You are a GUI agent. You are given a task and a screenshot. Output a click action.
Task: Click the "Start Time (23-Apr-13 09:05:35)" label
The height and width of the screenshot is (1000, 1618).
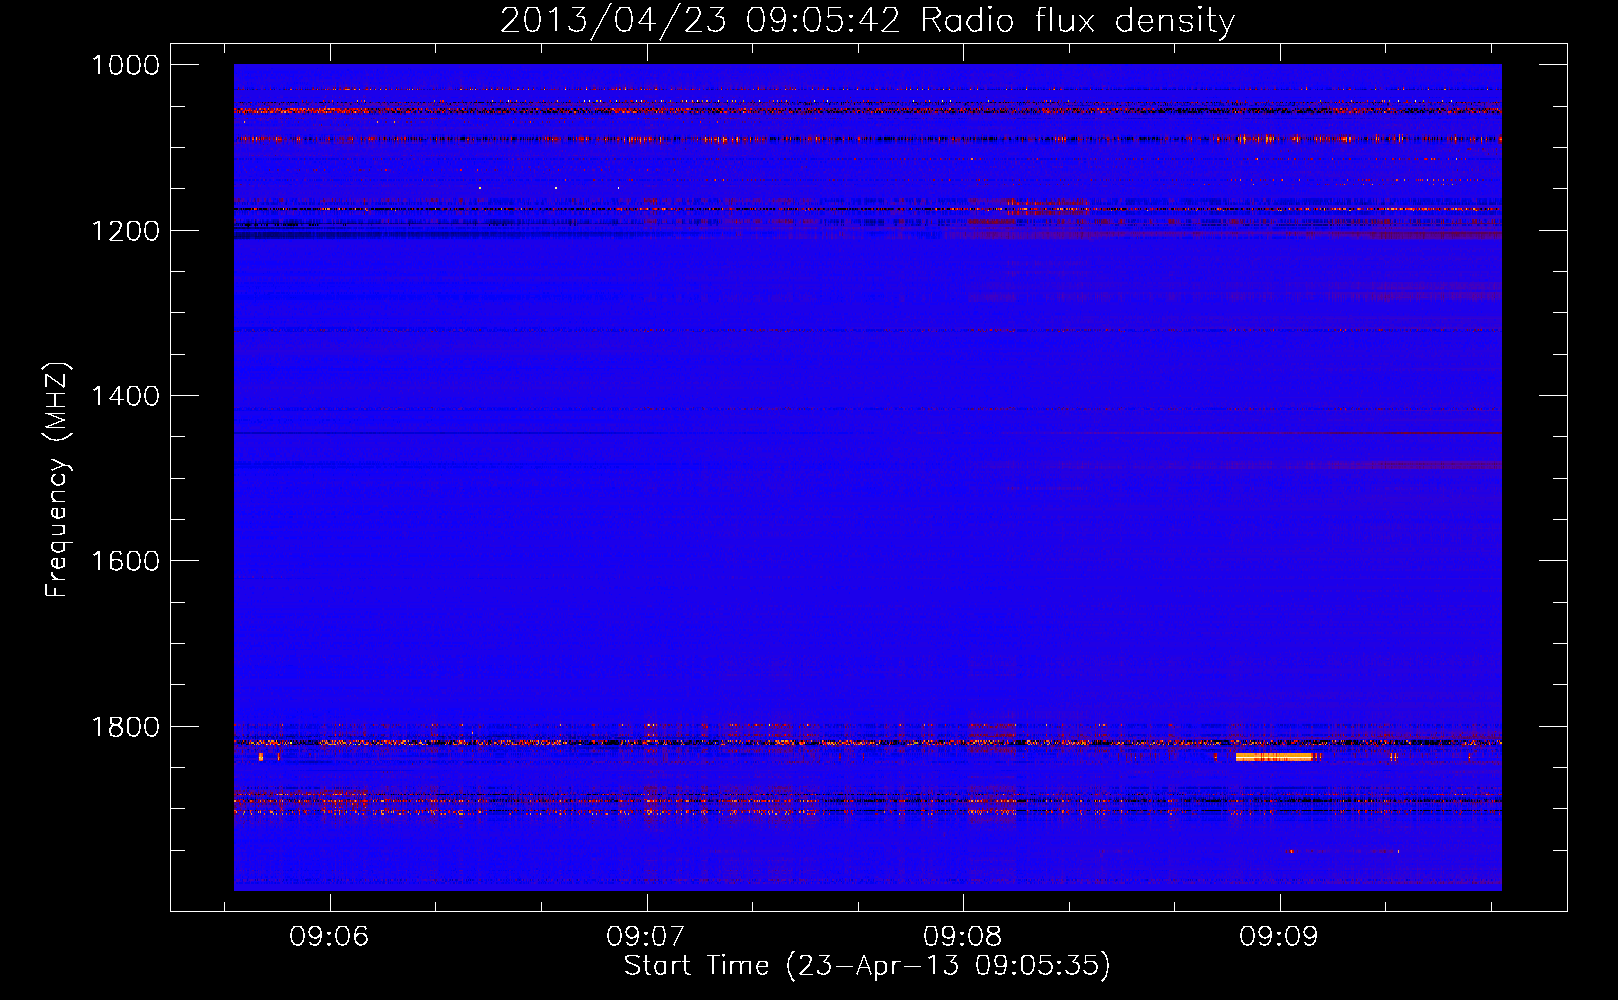[867, 966]
